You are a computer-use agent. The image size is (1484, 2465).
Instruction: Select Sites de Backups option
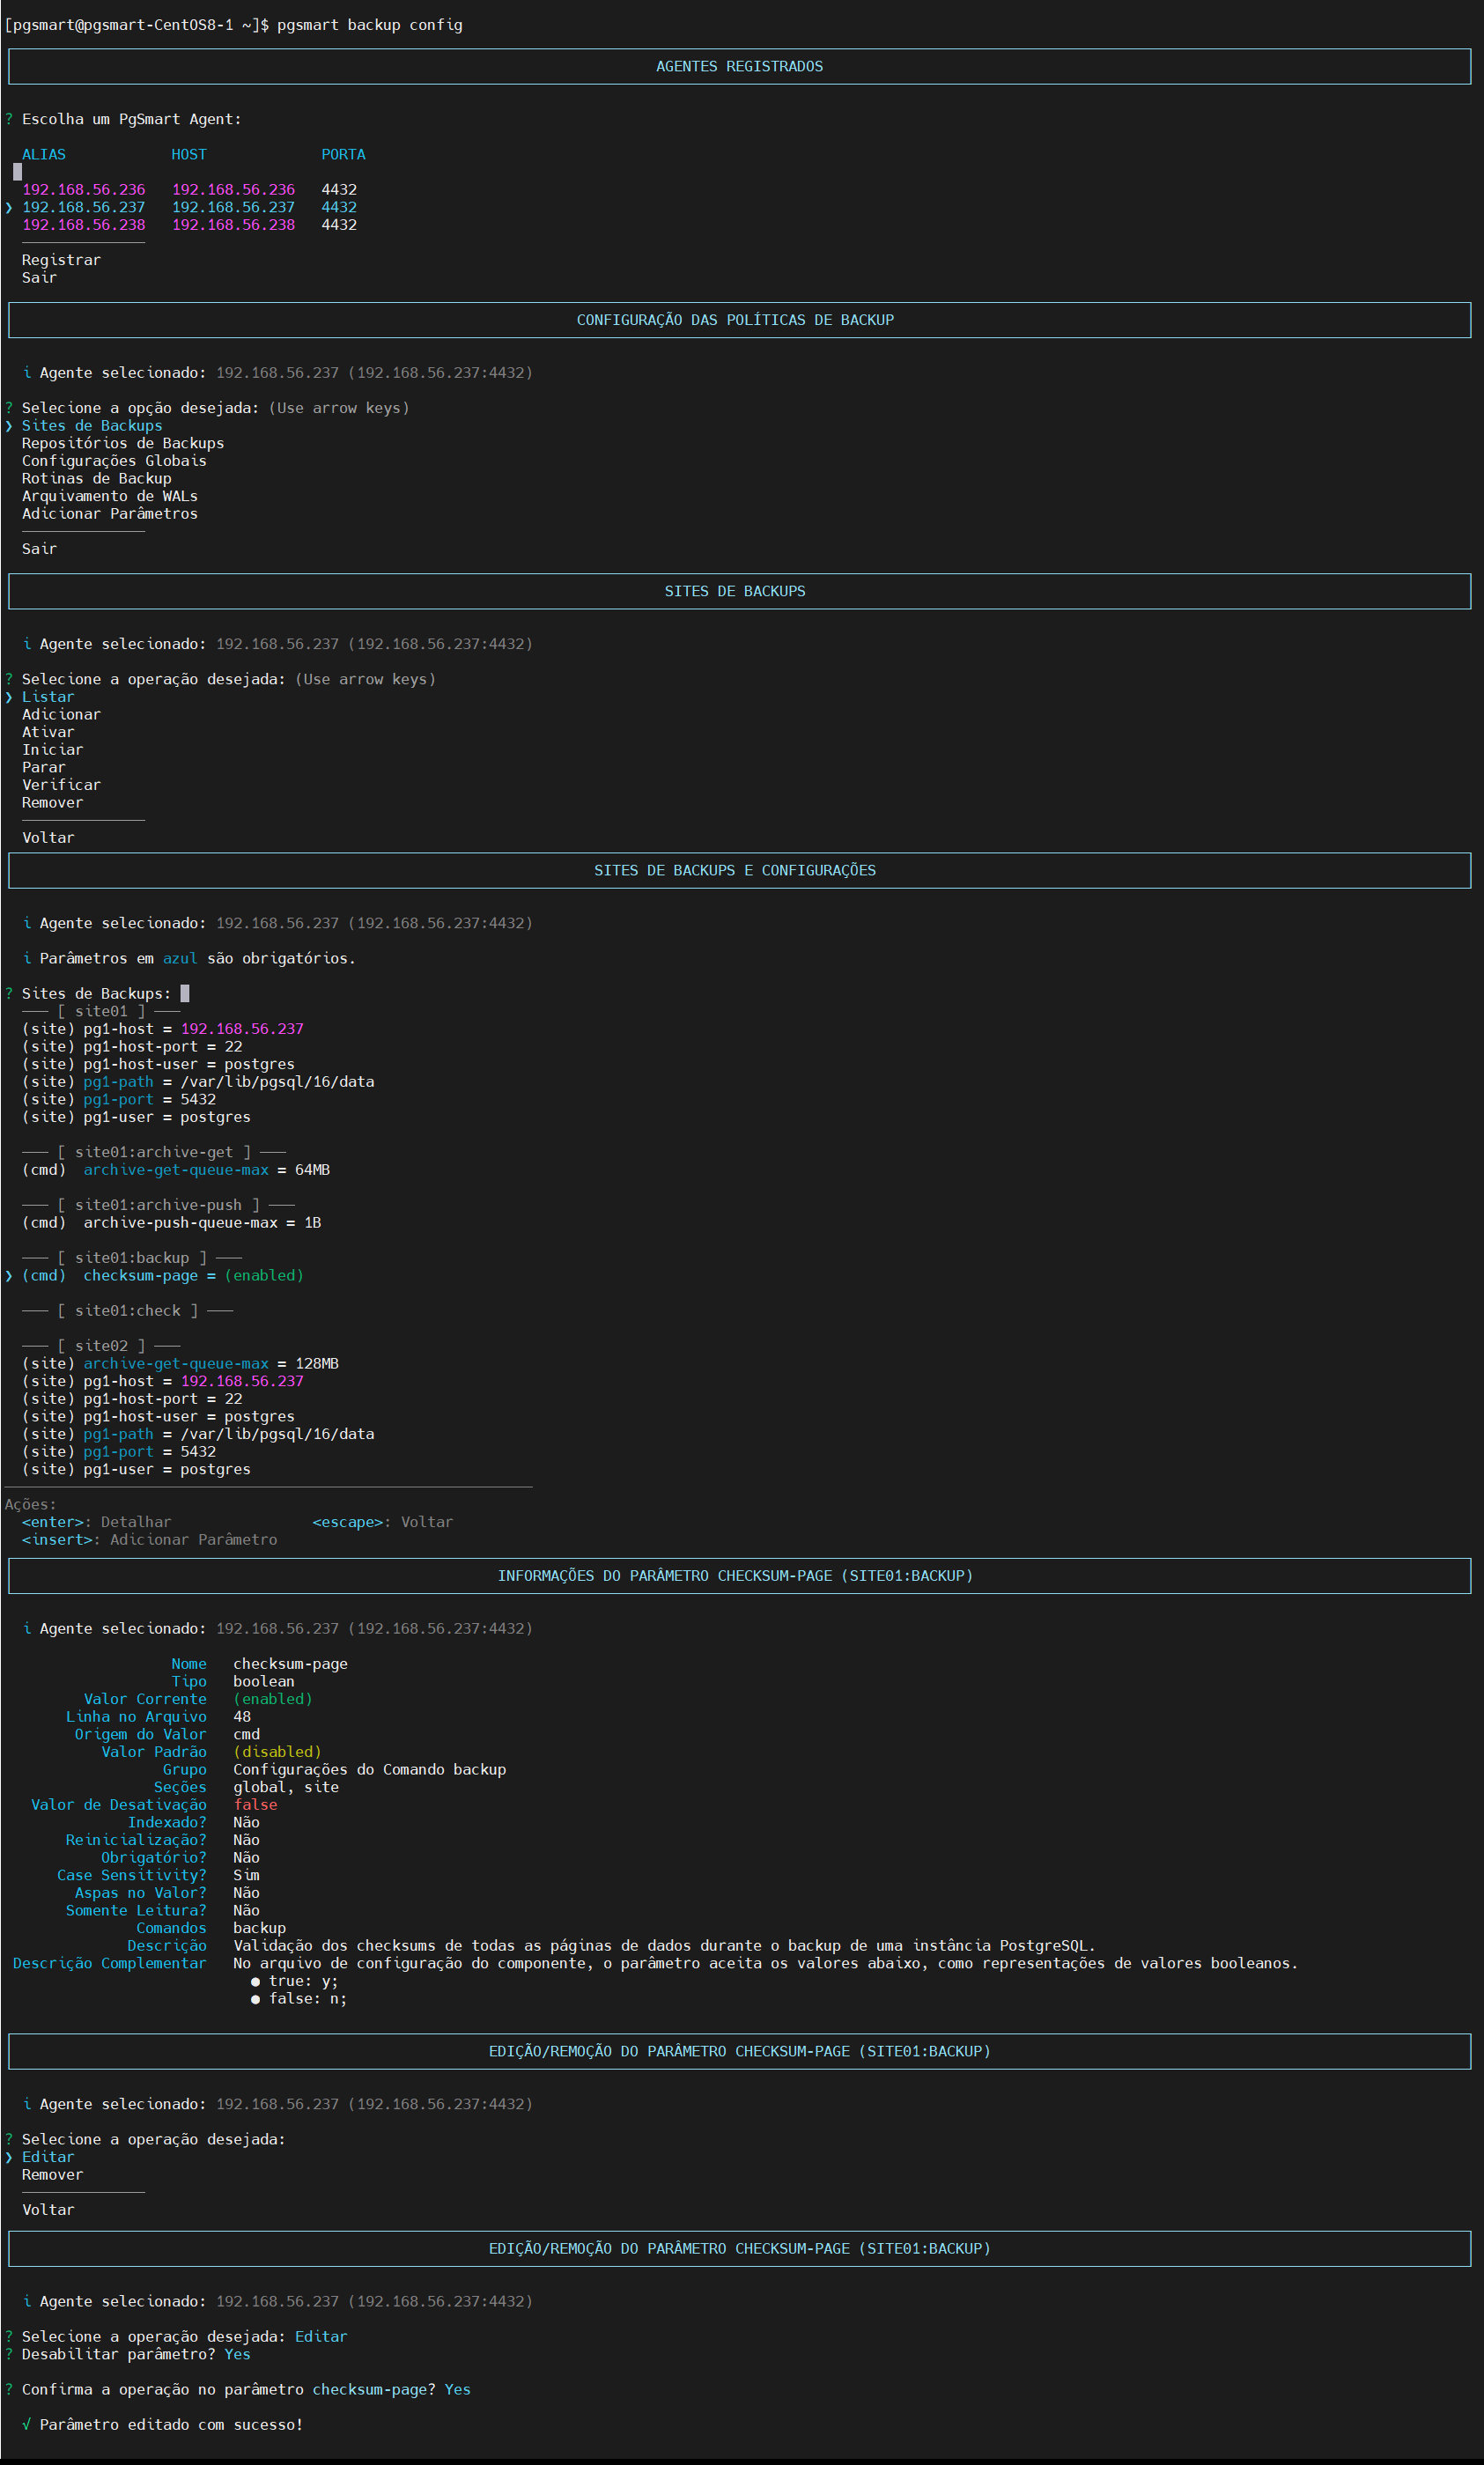[x=92, y=425]
